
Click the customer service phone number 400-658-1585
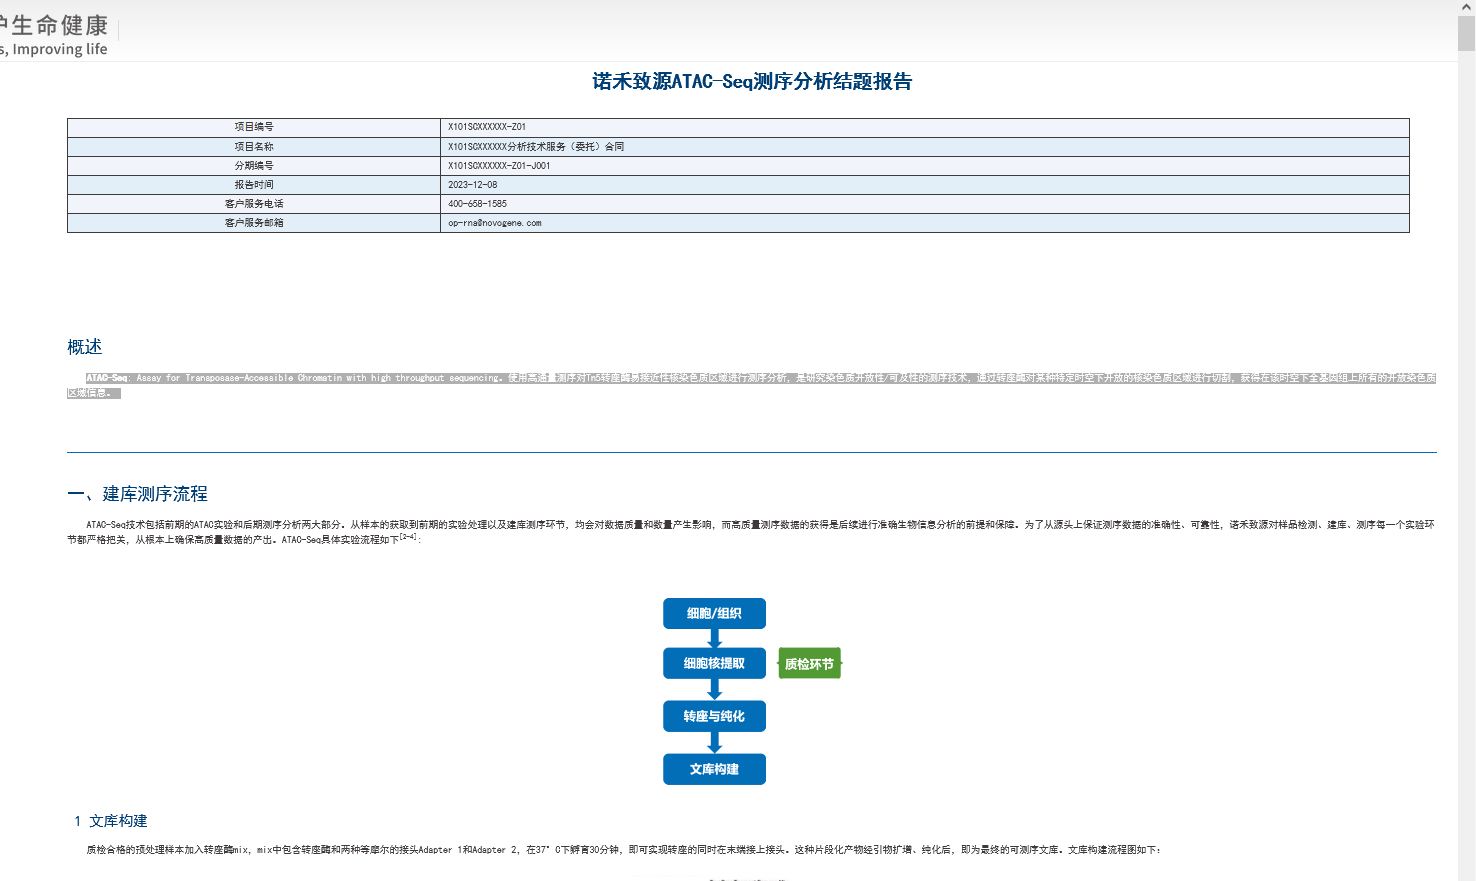[477, 204]
